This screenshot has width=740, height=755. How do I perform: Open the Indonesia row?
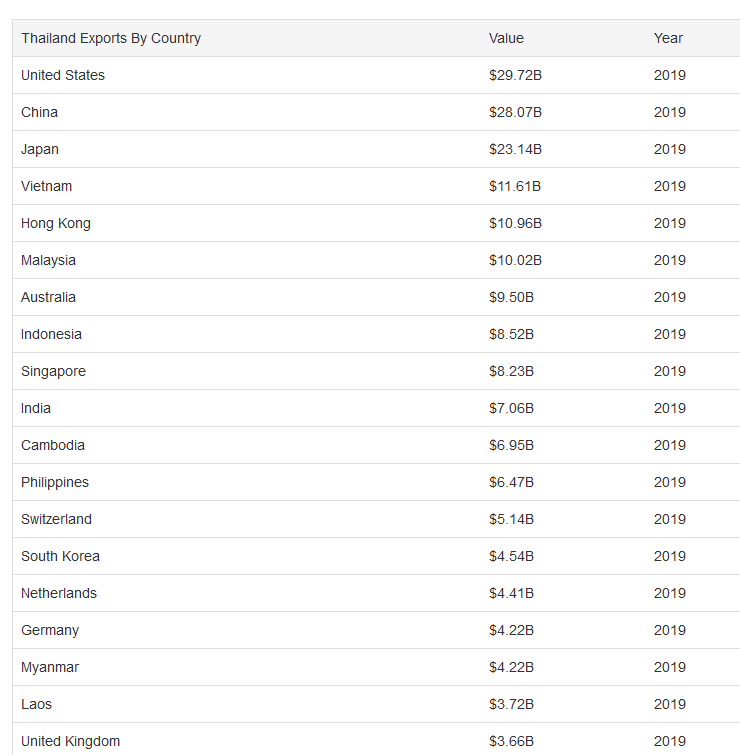(51, 334)
